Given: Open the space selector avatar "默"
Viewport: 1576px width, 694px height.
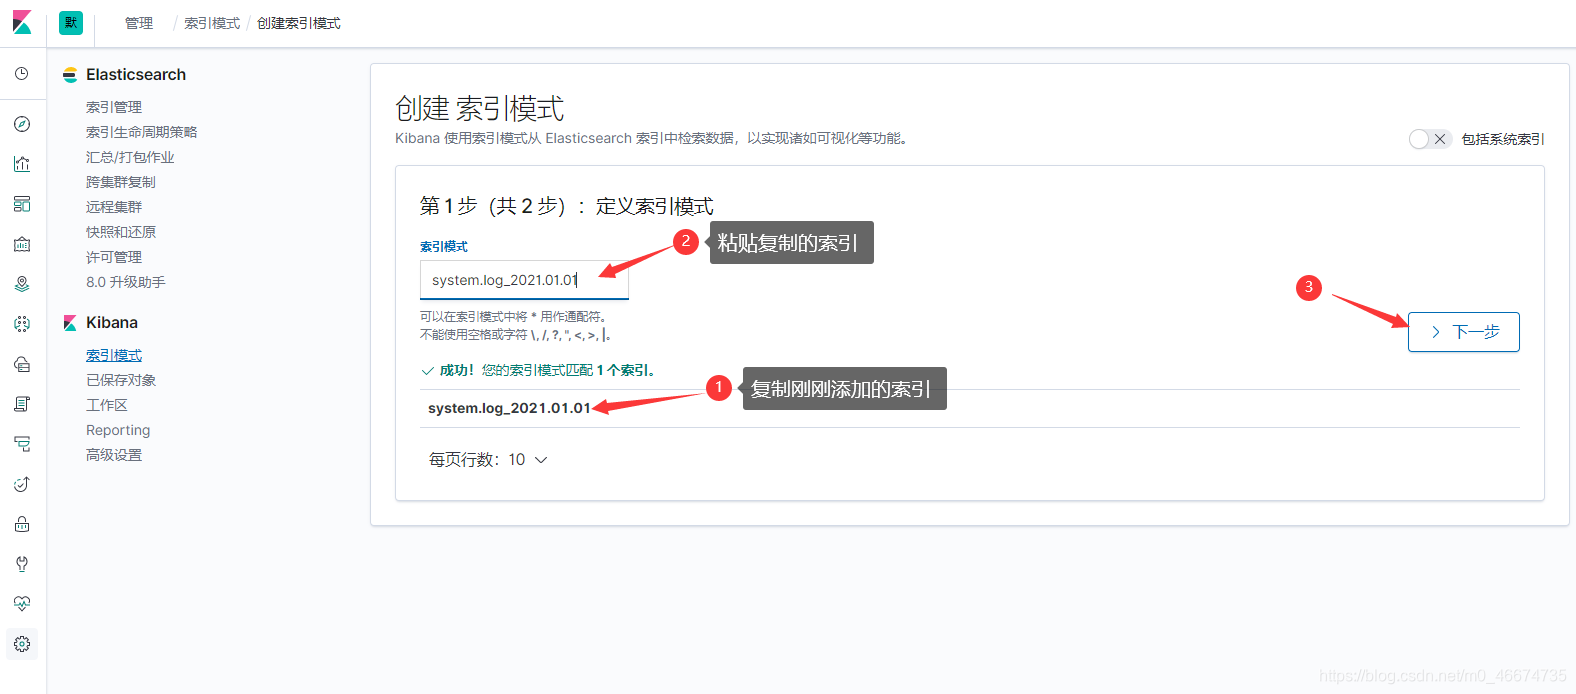Looking at the screenshot, I should click(71, 23).
